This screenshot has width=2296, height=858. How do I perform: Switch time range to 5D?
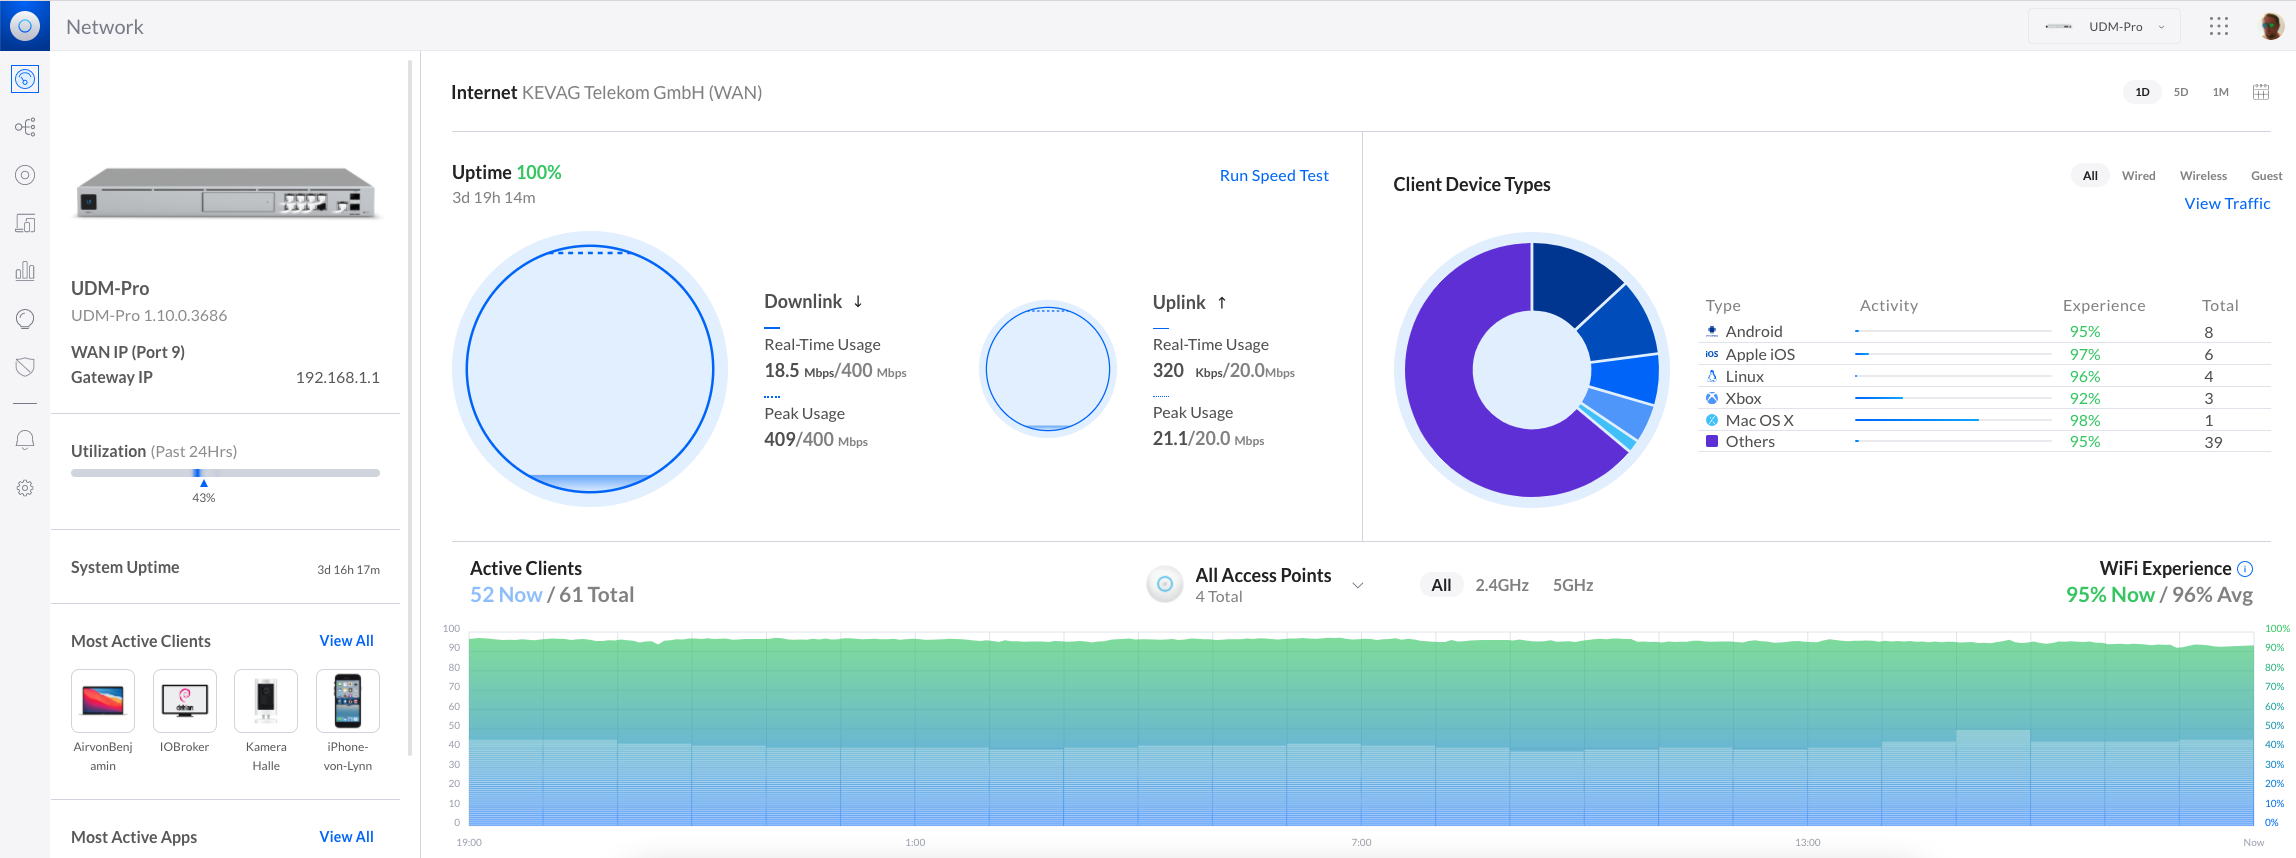tap(2181, 92)
